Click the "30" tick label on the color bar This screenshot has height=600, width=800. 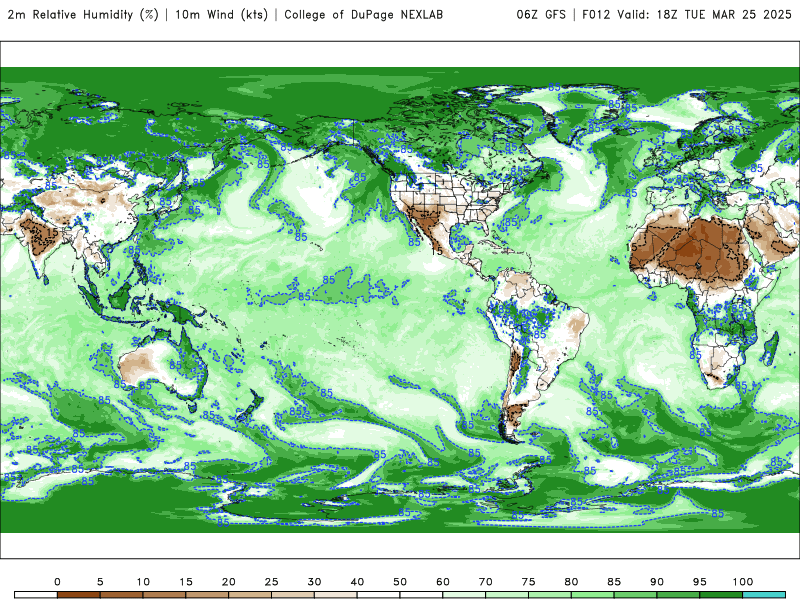[314, 582]
